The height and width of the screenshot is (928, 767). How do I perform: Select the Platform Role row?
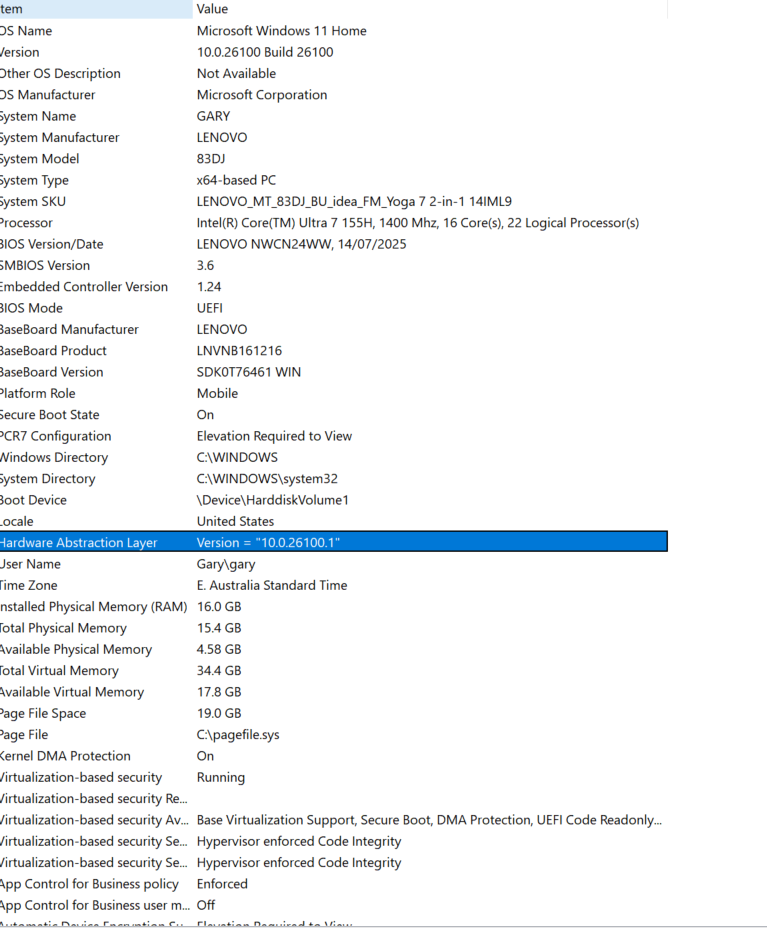(334, 393)
